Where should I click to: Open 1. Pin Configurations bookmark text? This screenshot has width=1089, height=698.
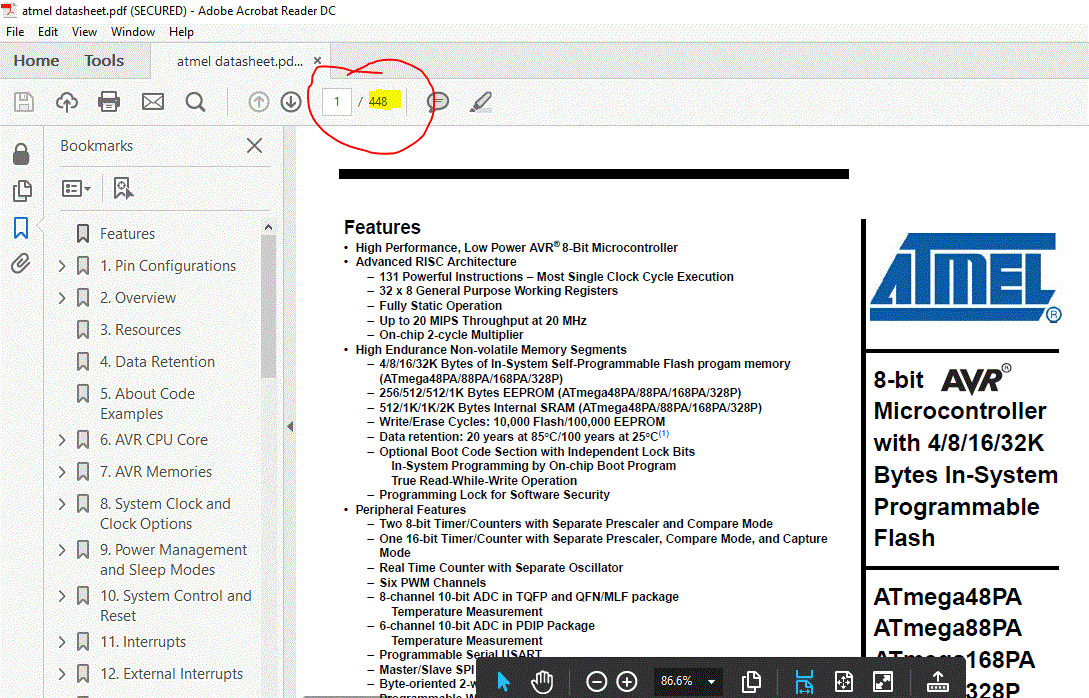point(167,266)
